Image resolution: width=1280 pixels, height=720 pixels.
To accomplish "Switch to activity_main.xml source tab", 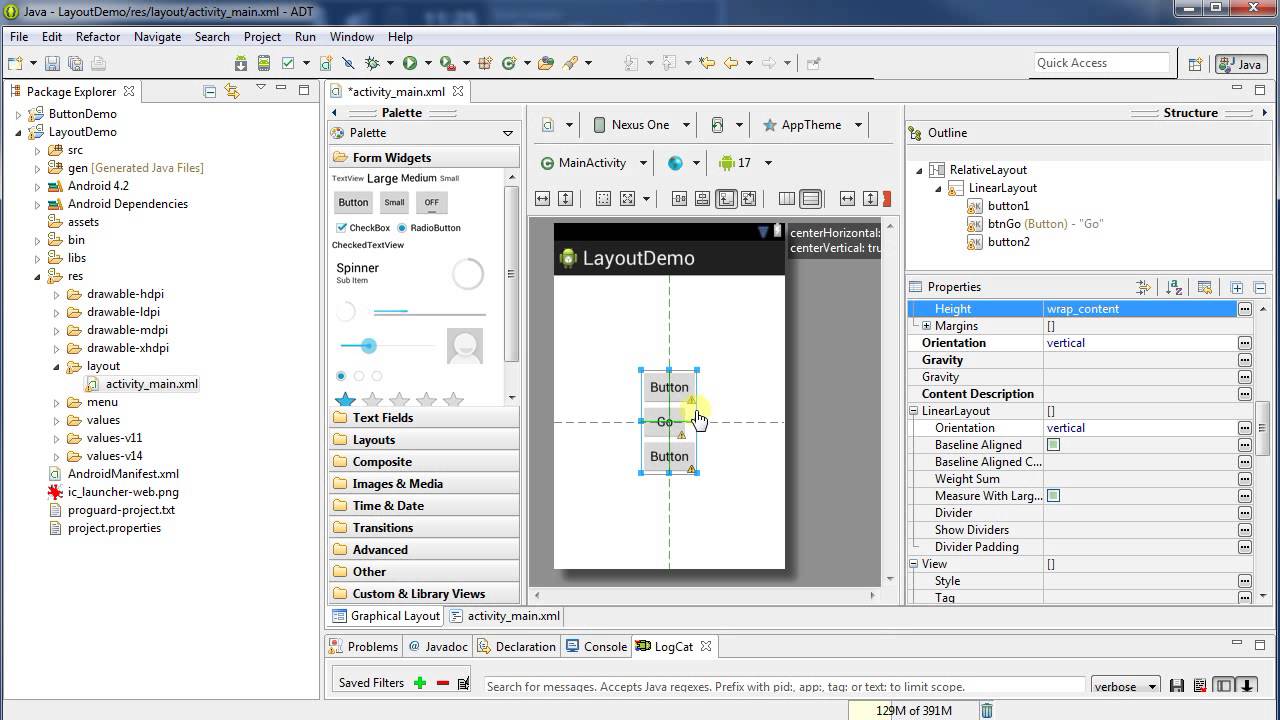I will pyautogui.click(x=506, y=616).
